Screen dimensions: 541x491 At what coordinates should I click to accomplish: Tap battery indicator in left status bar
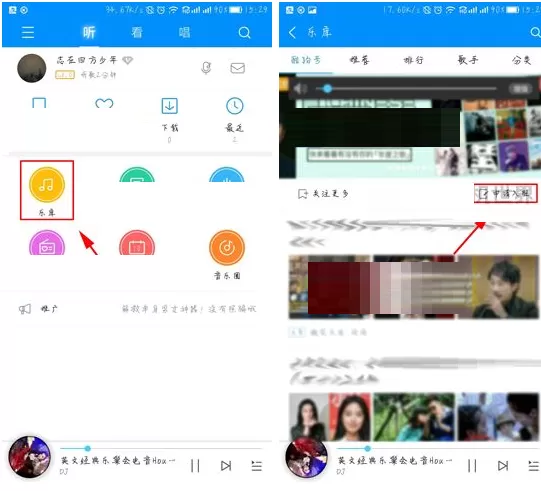point(236,10)
